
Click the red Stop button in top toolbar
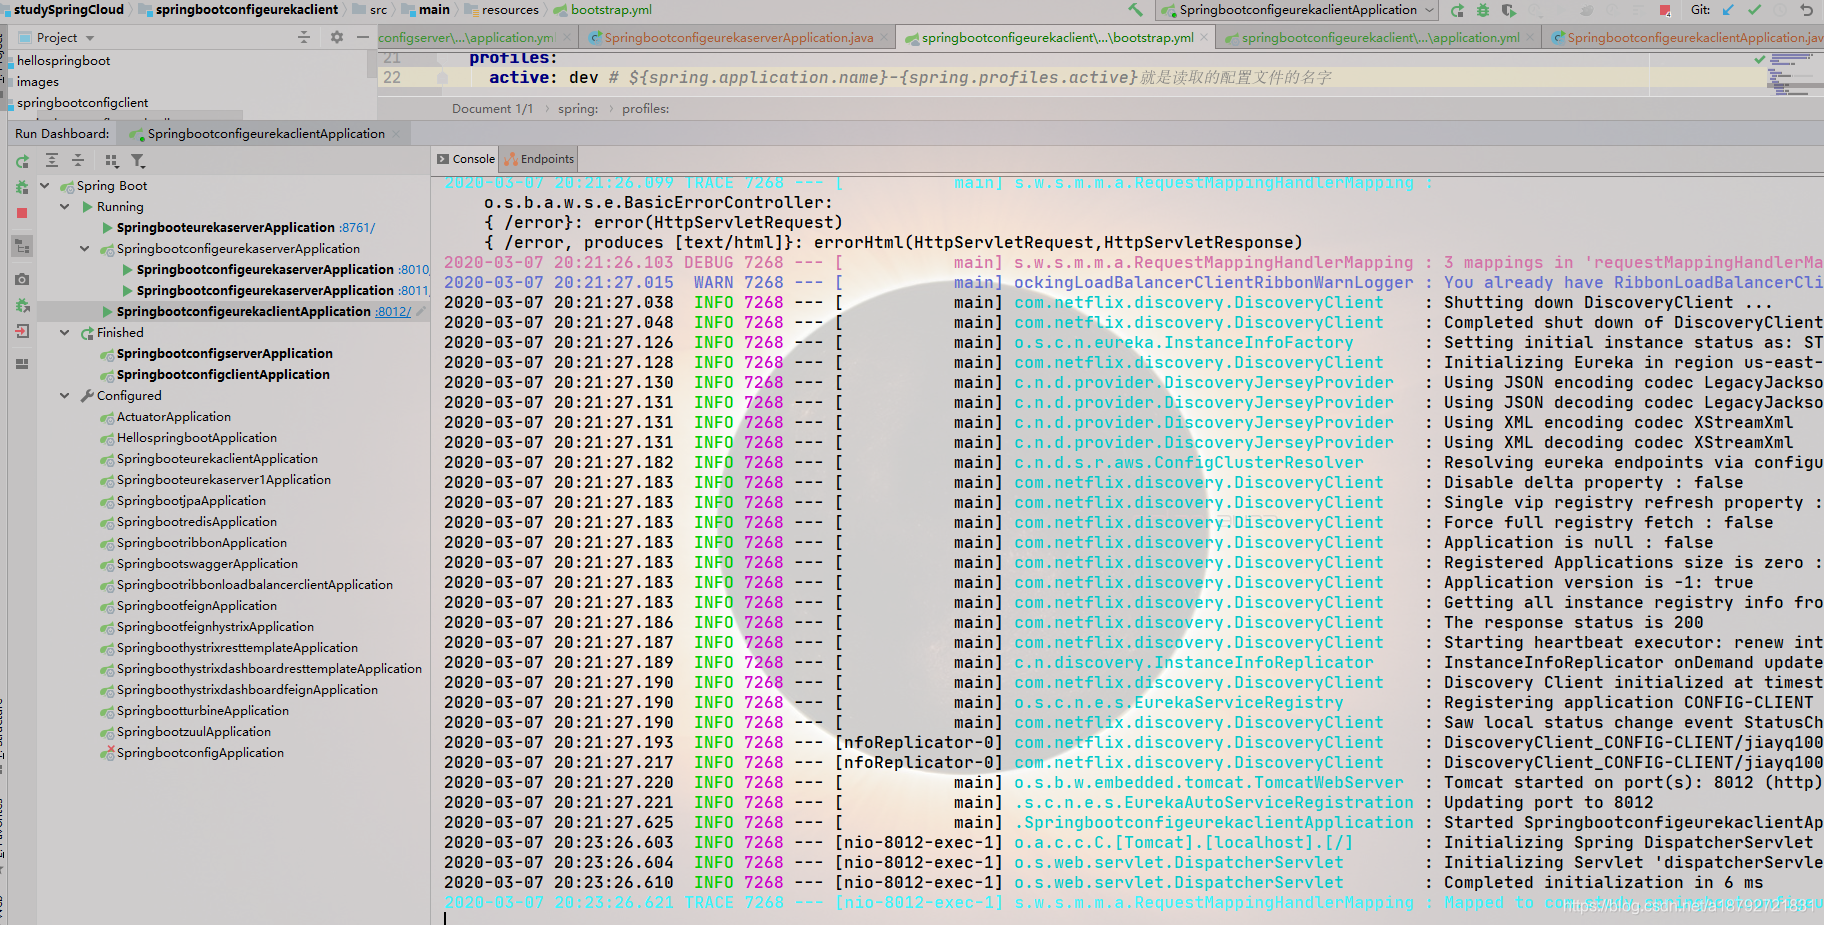pyautogui.click(x=1665, y=10)
